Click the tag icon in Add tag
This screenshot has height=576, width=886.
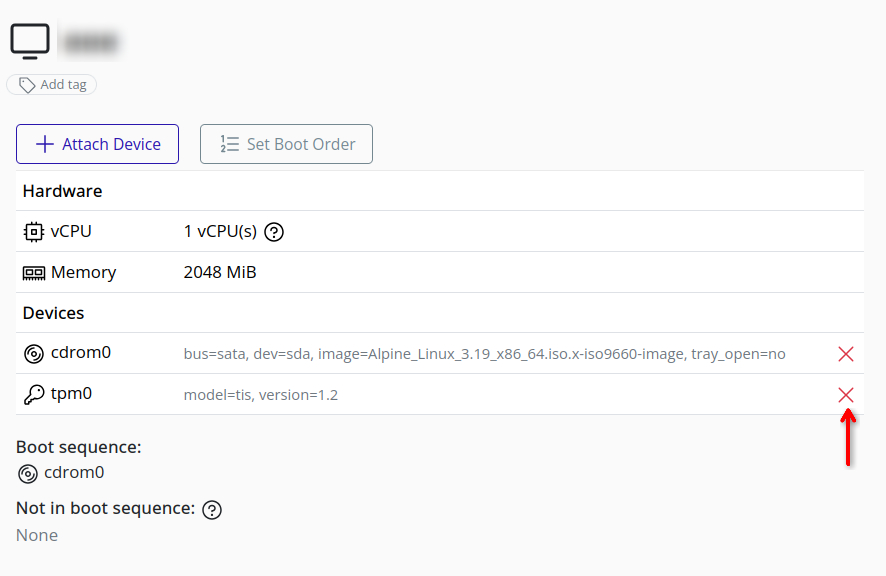27,85
